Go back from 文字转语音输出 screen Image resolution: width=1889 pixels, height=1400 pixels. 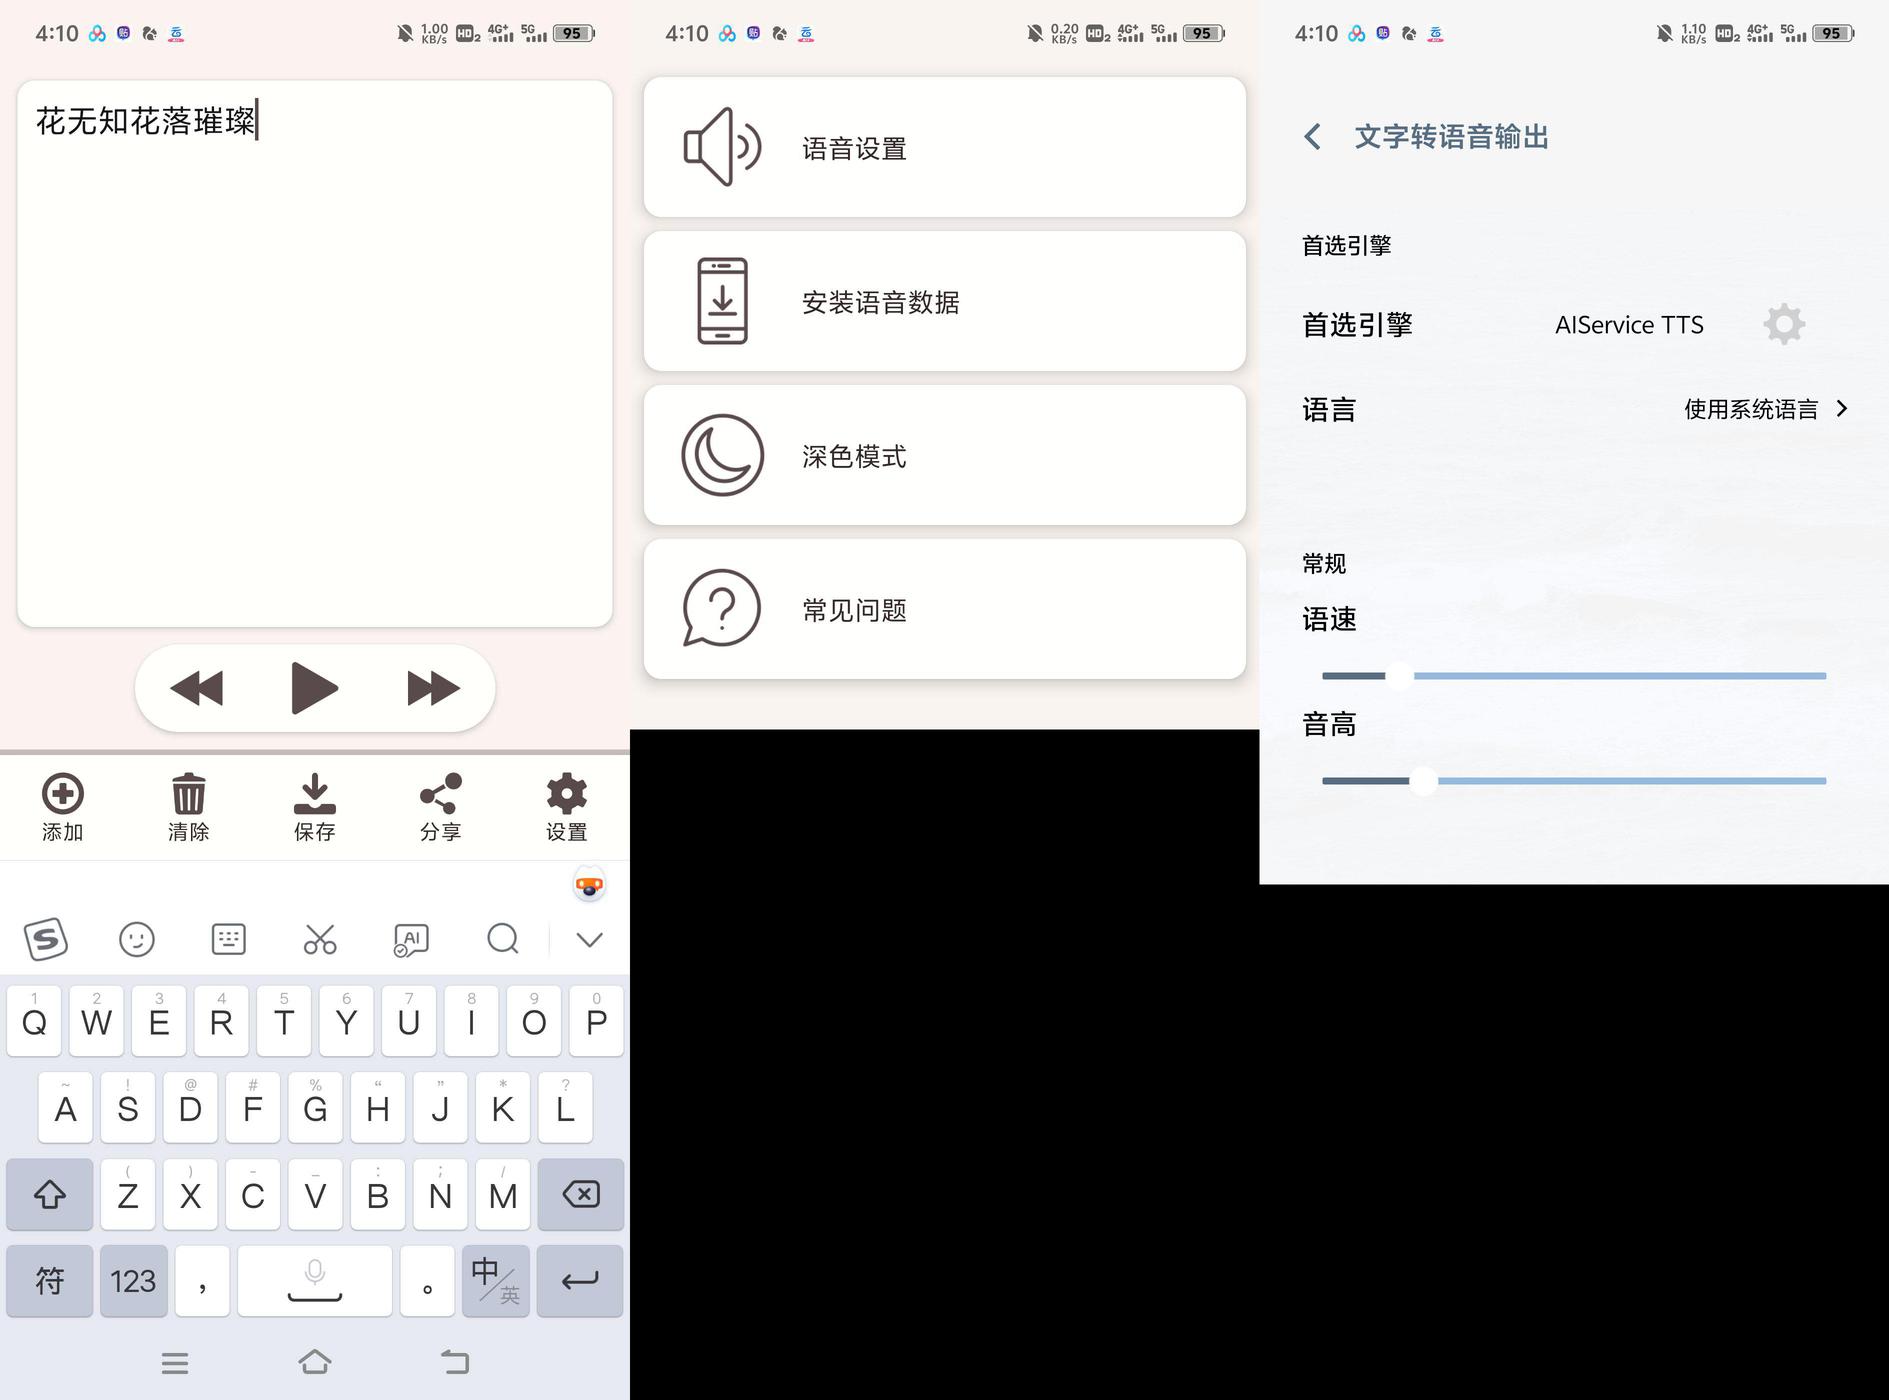click(x=1313, y=137)
